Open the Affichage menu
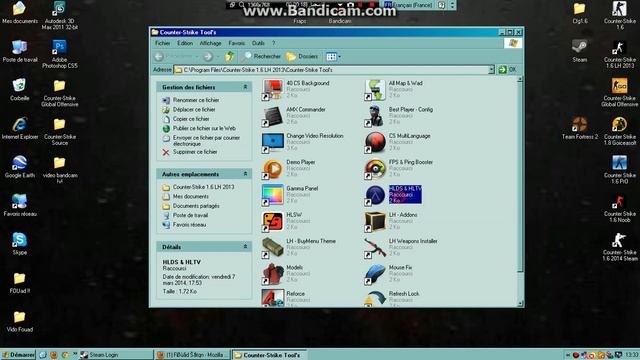Screen dimensions: 640x360 pos(210,43)
